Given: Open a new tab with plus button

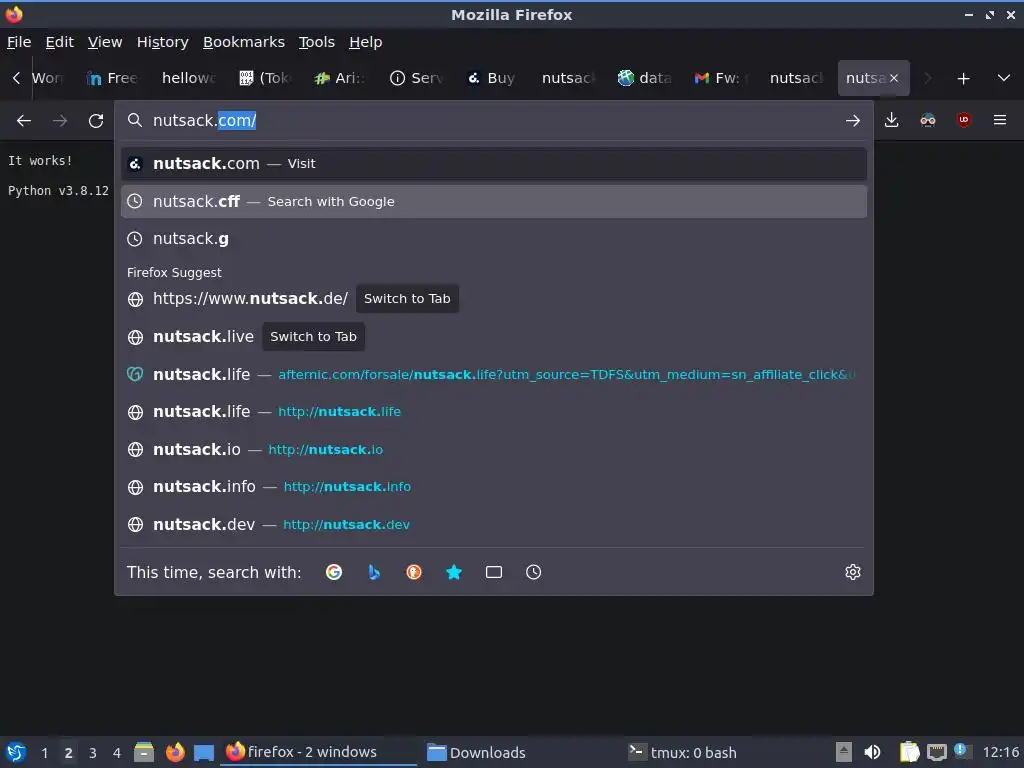Looking at the screenshot, I should [x=963, y=78].
